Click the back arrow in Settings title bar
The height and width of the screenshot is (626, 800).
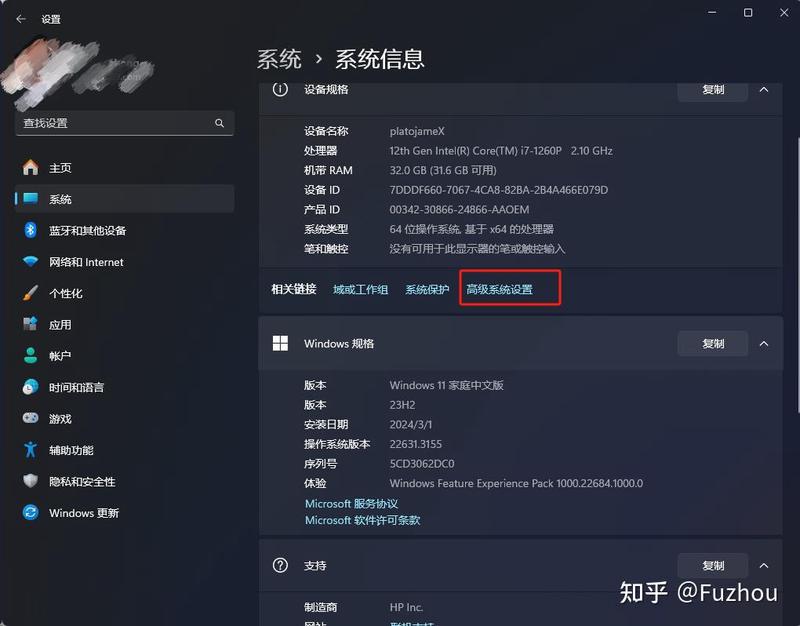click(x=21, y=19)
